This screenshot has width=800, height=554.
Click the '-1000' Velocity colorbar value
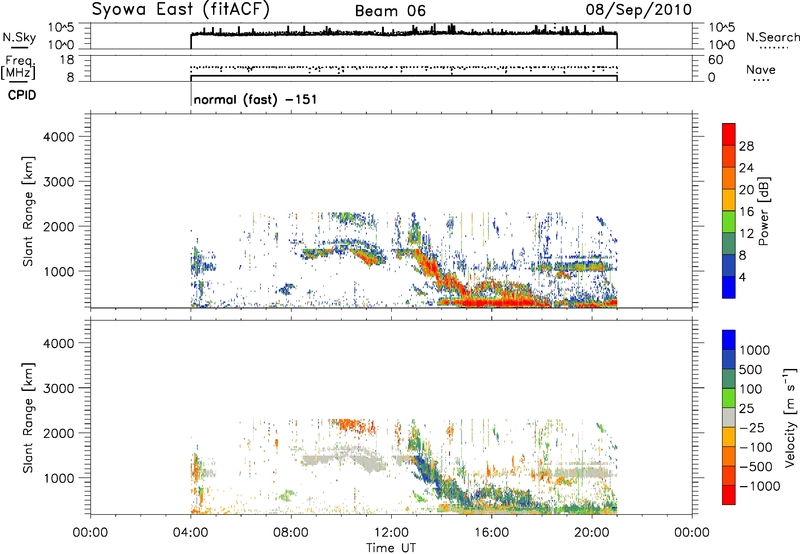point(759,486)
